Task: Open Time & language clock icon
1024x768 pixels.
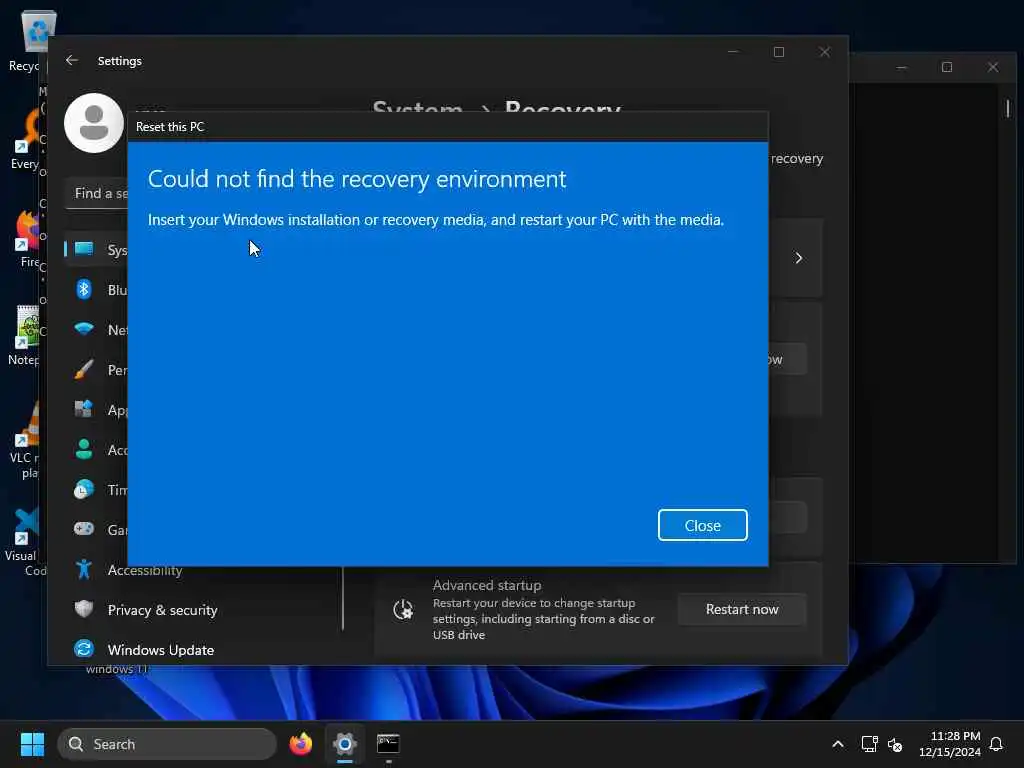Action: (x=84, y=489)
